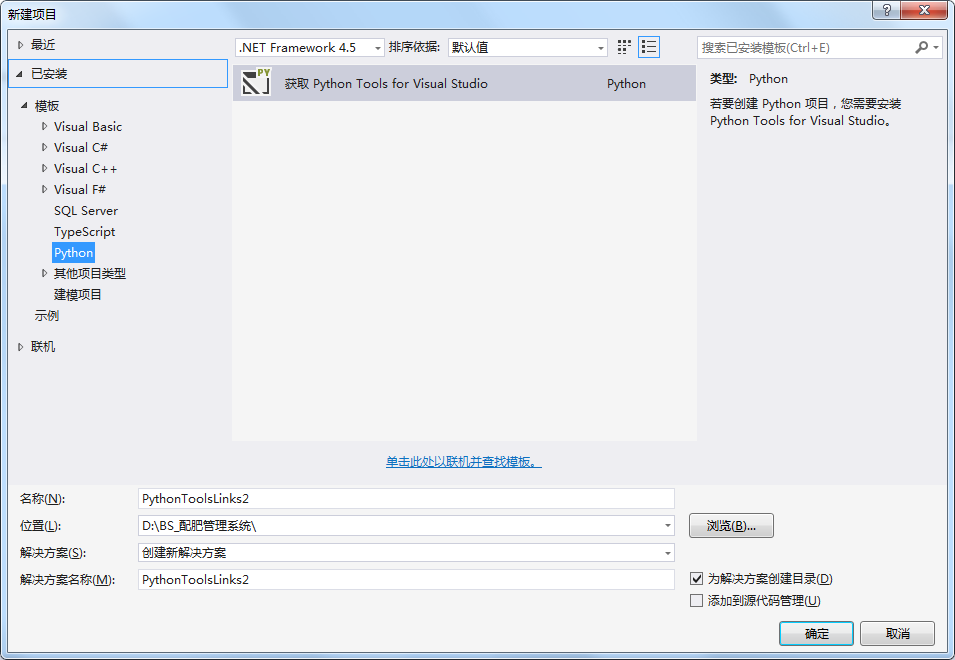Click 取消 button
Viewport: 955px width, 660px height.
897,634
